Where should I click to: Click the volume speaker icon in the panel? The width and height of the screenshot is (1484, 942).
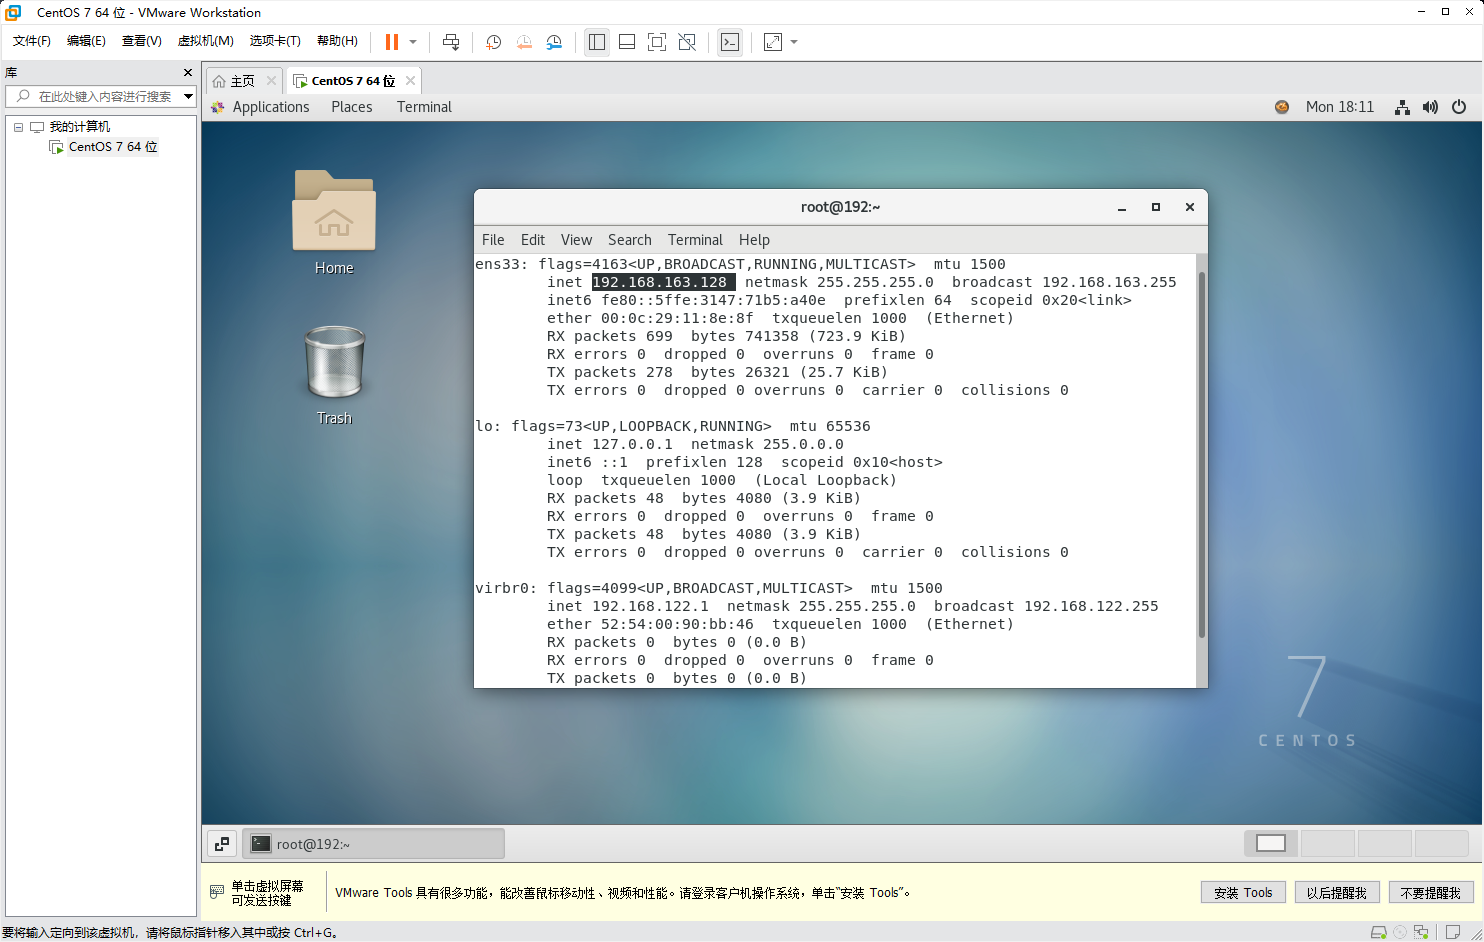(x=1431, y=107)
